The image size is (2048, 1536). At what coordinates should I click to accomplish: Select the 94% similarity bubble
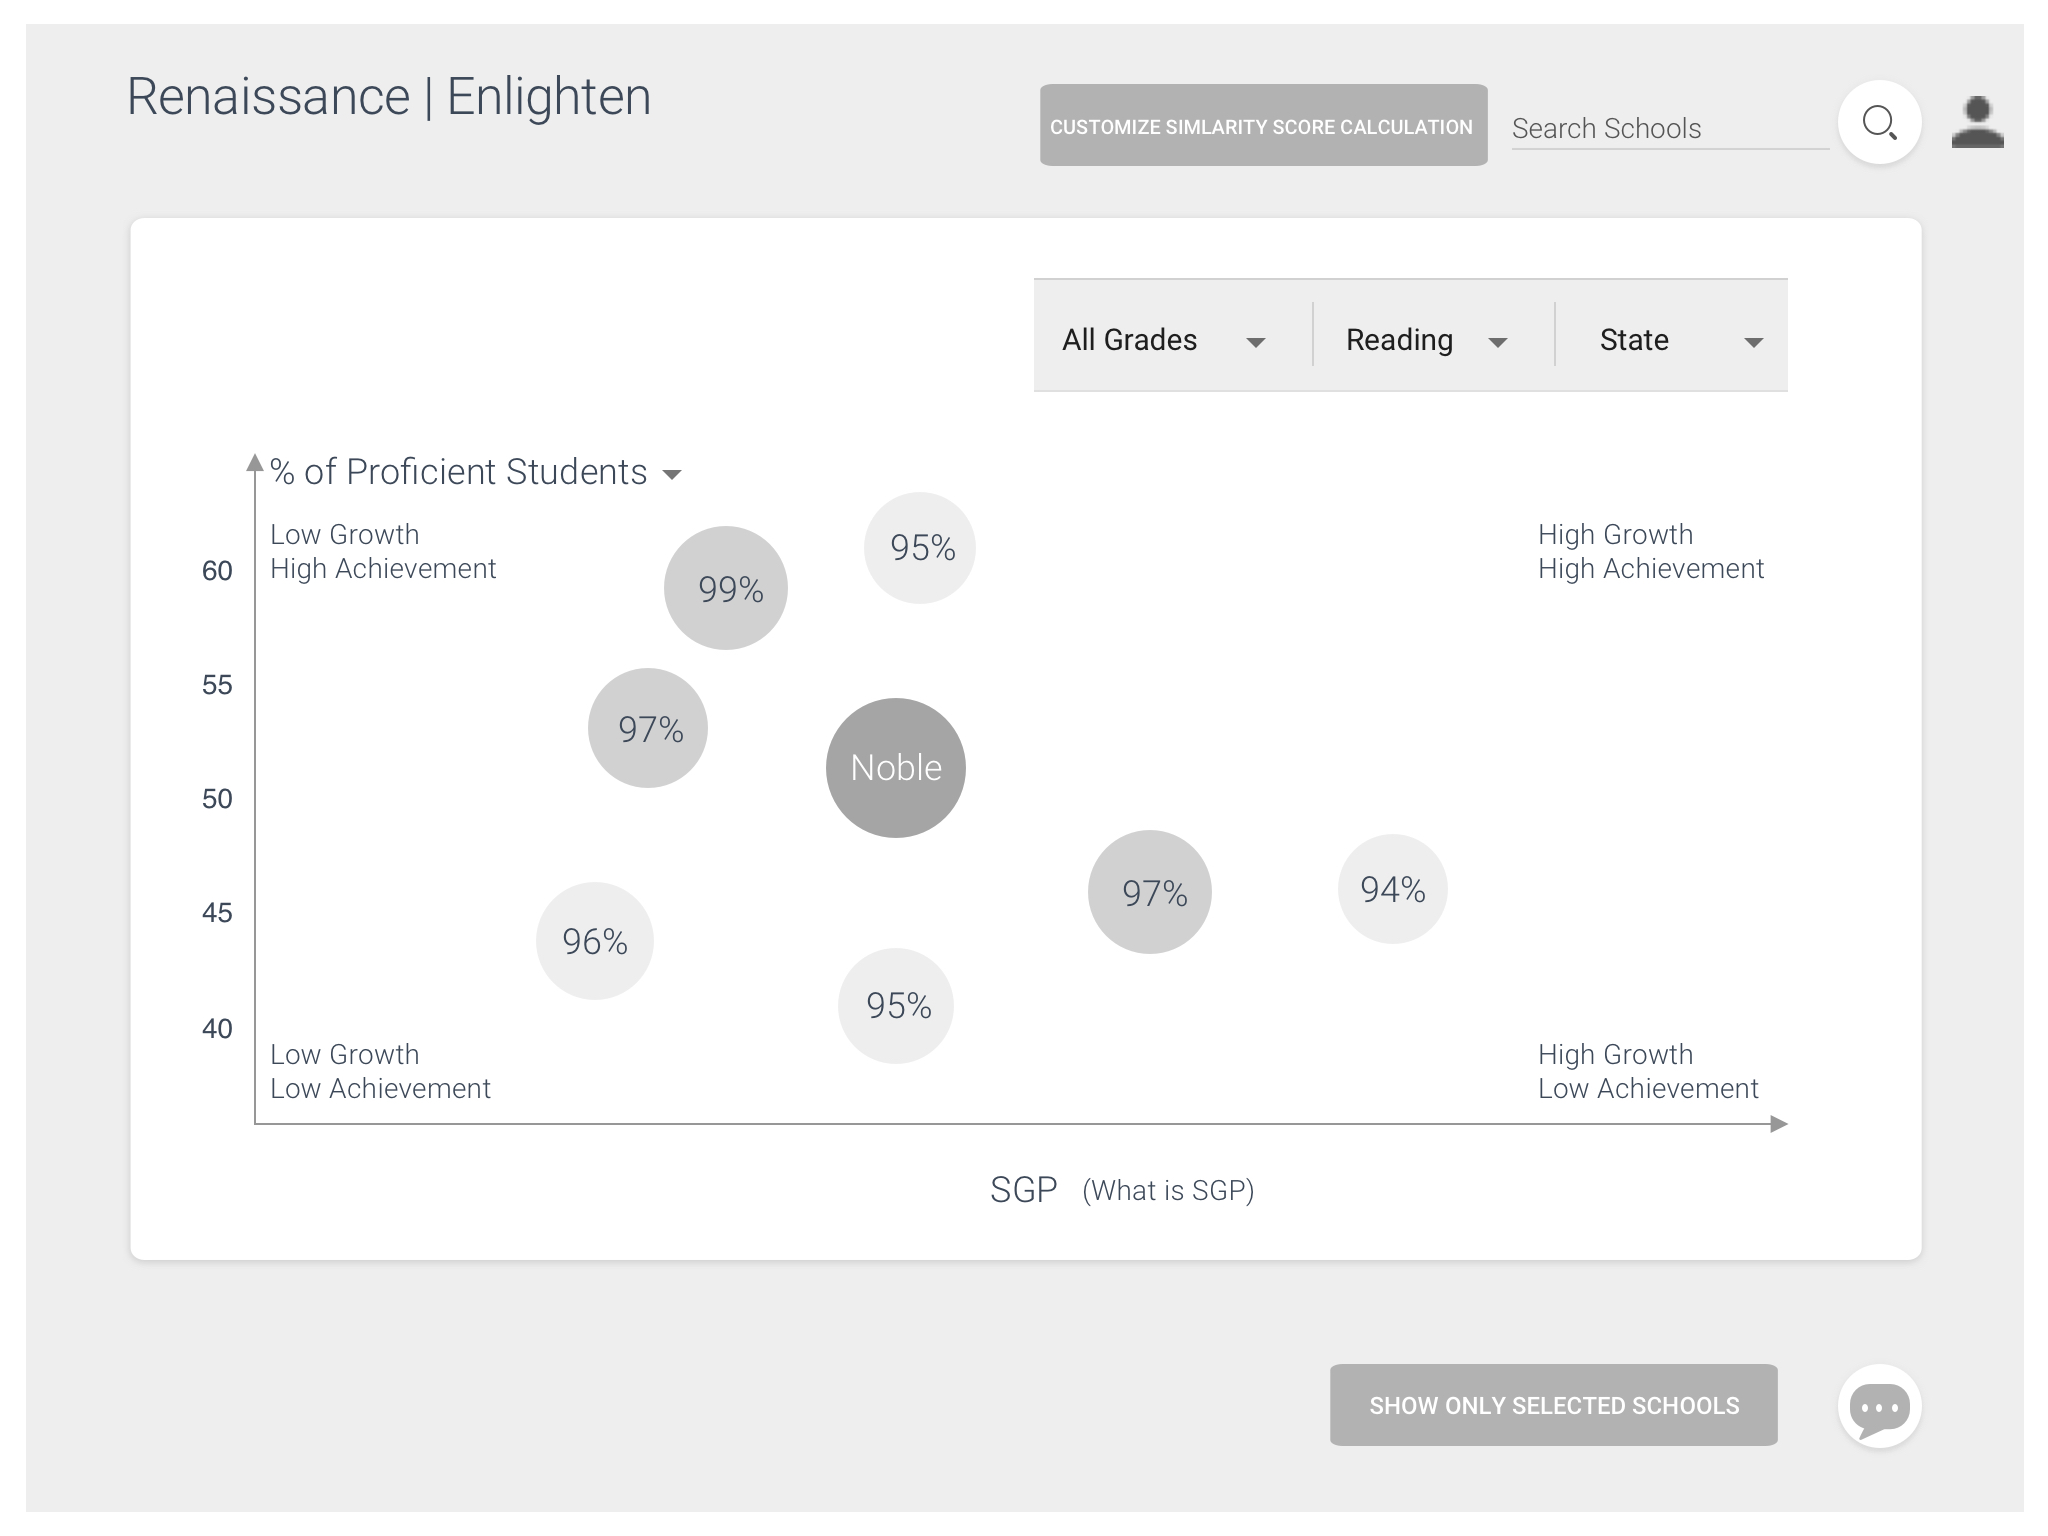1393,889
